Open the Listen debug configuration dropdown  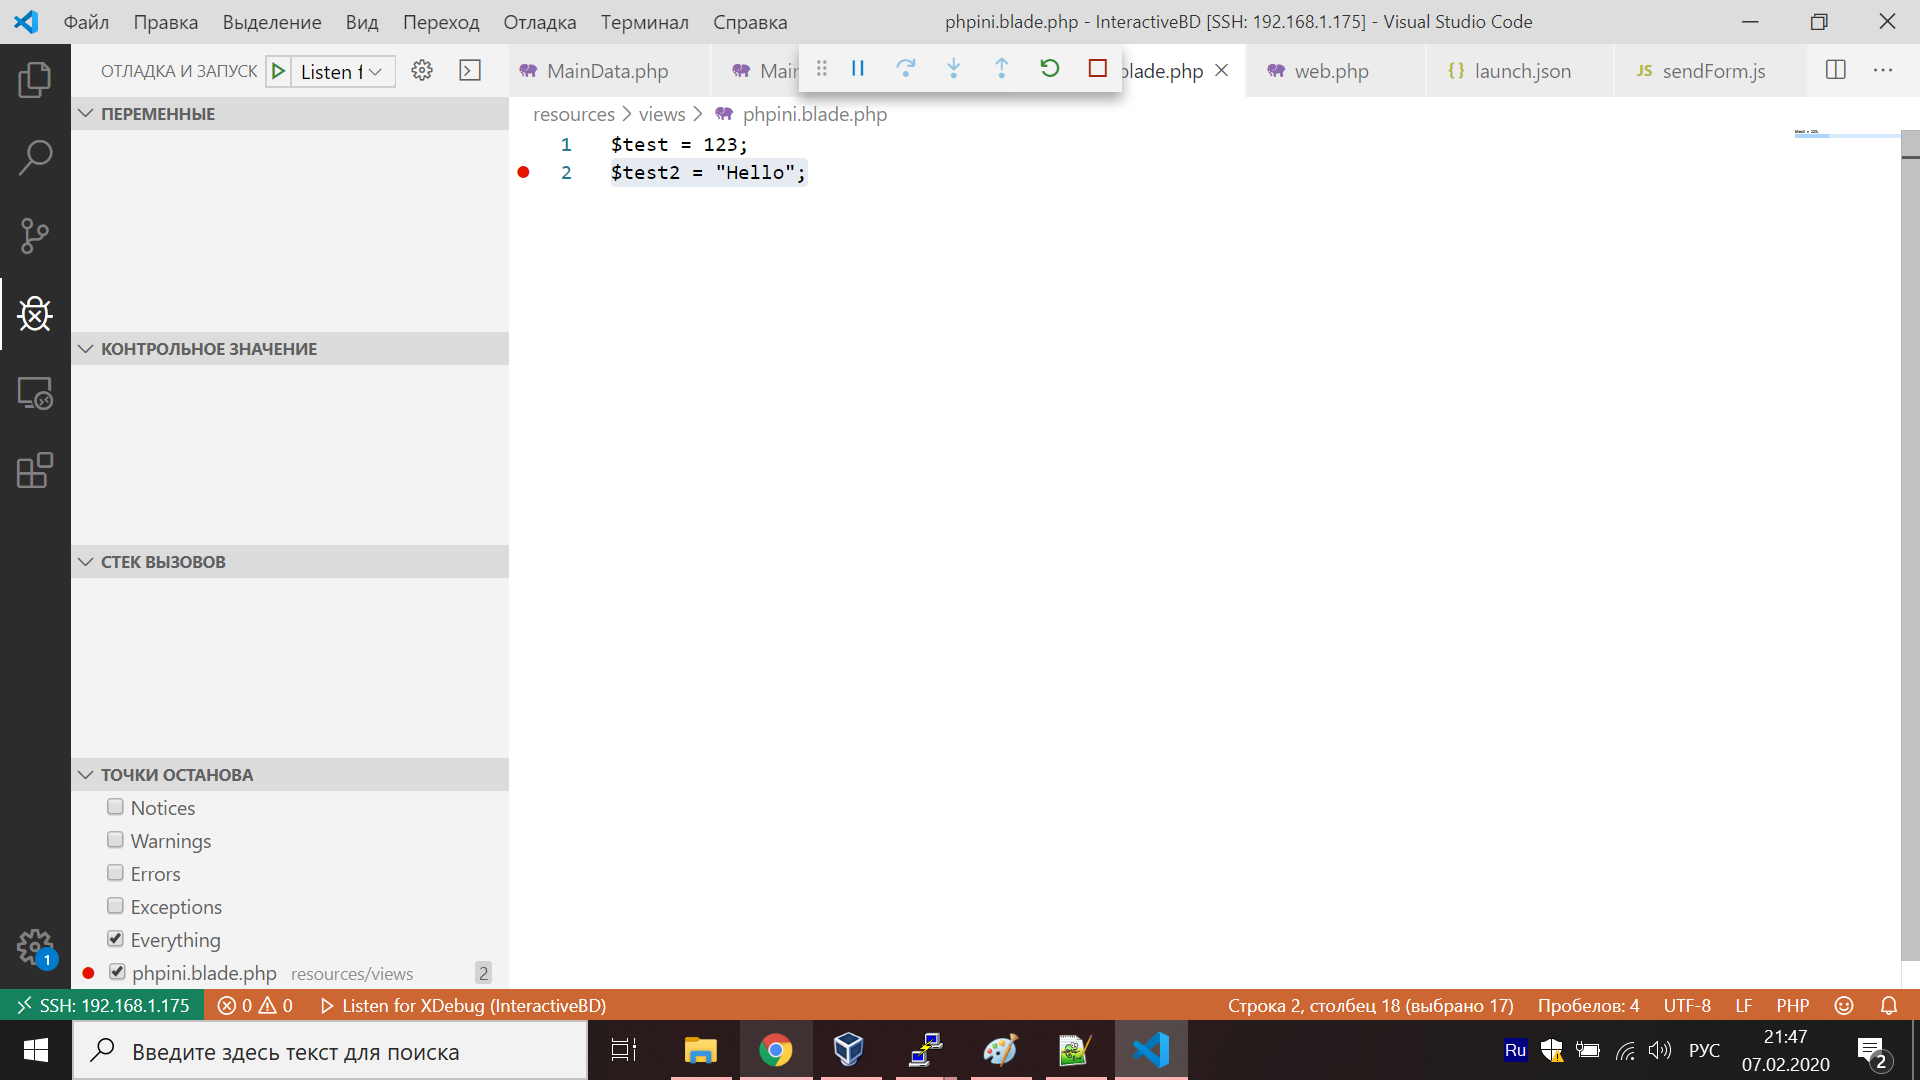tap(342, 71)
